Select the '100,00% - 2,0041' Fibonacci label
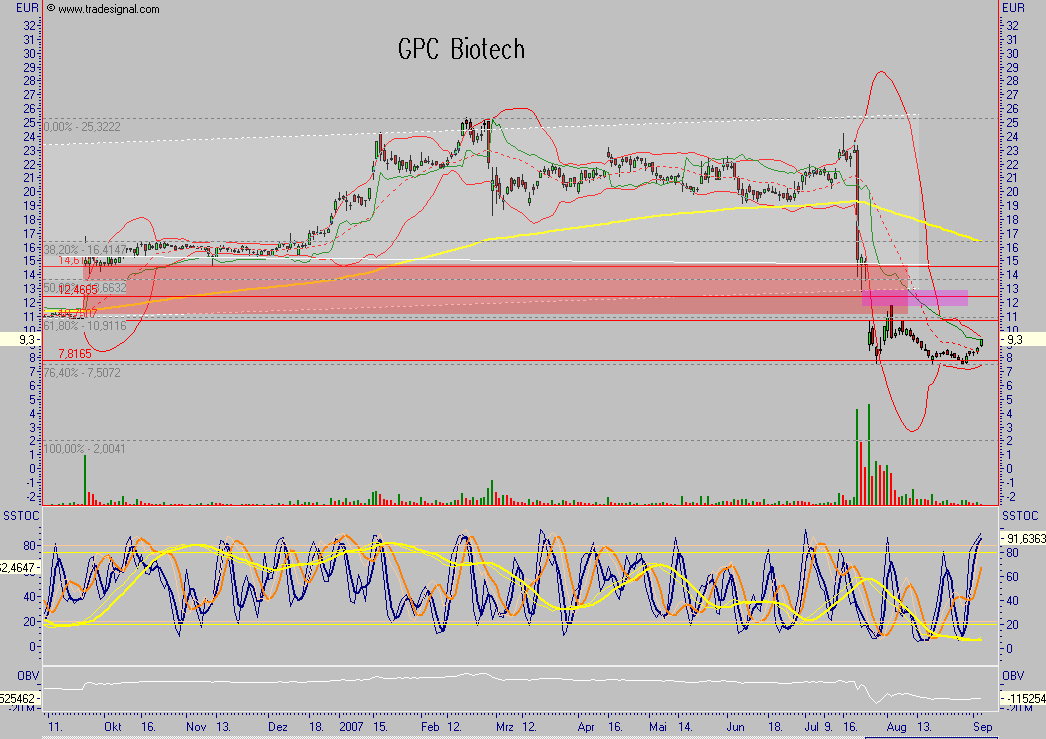 pos(85,448)
